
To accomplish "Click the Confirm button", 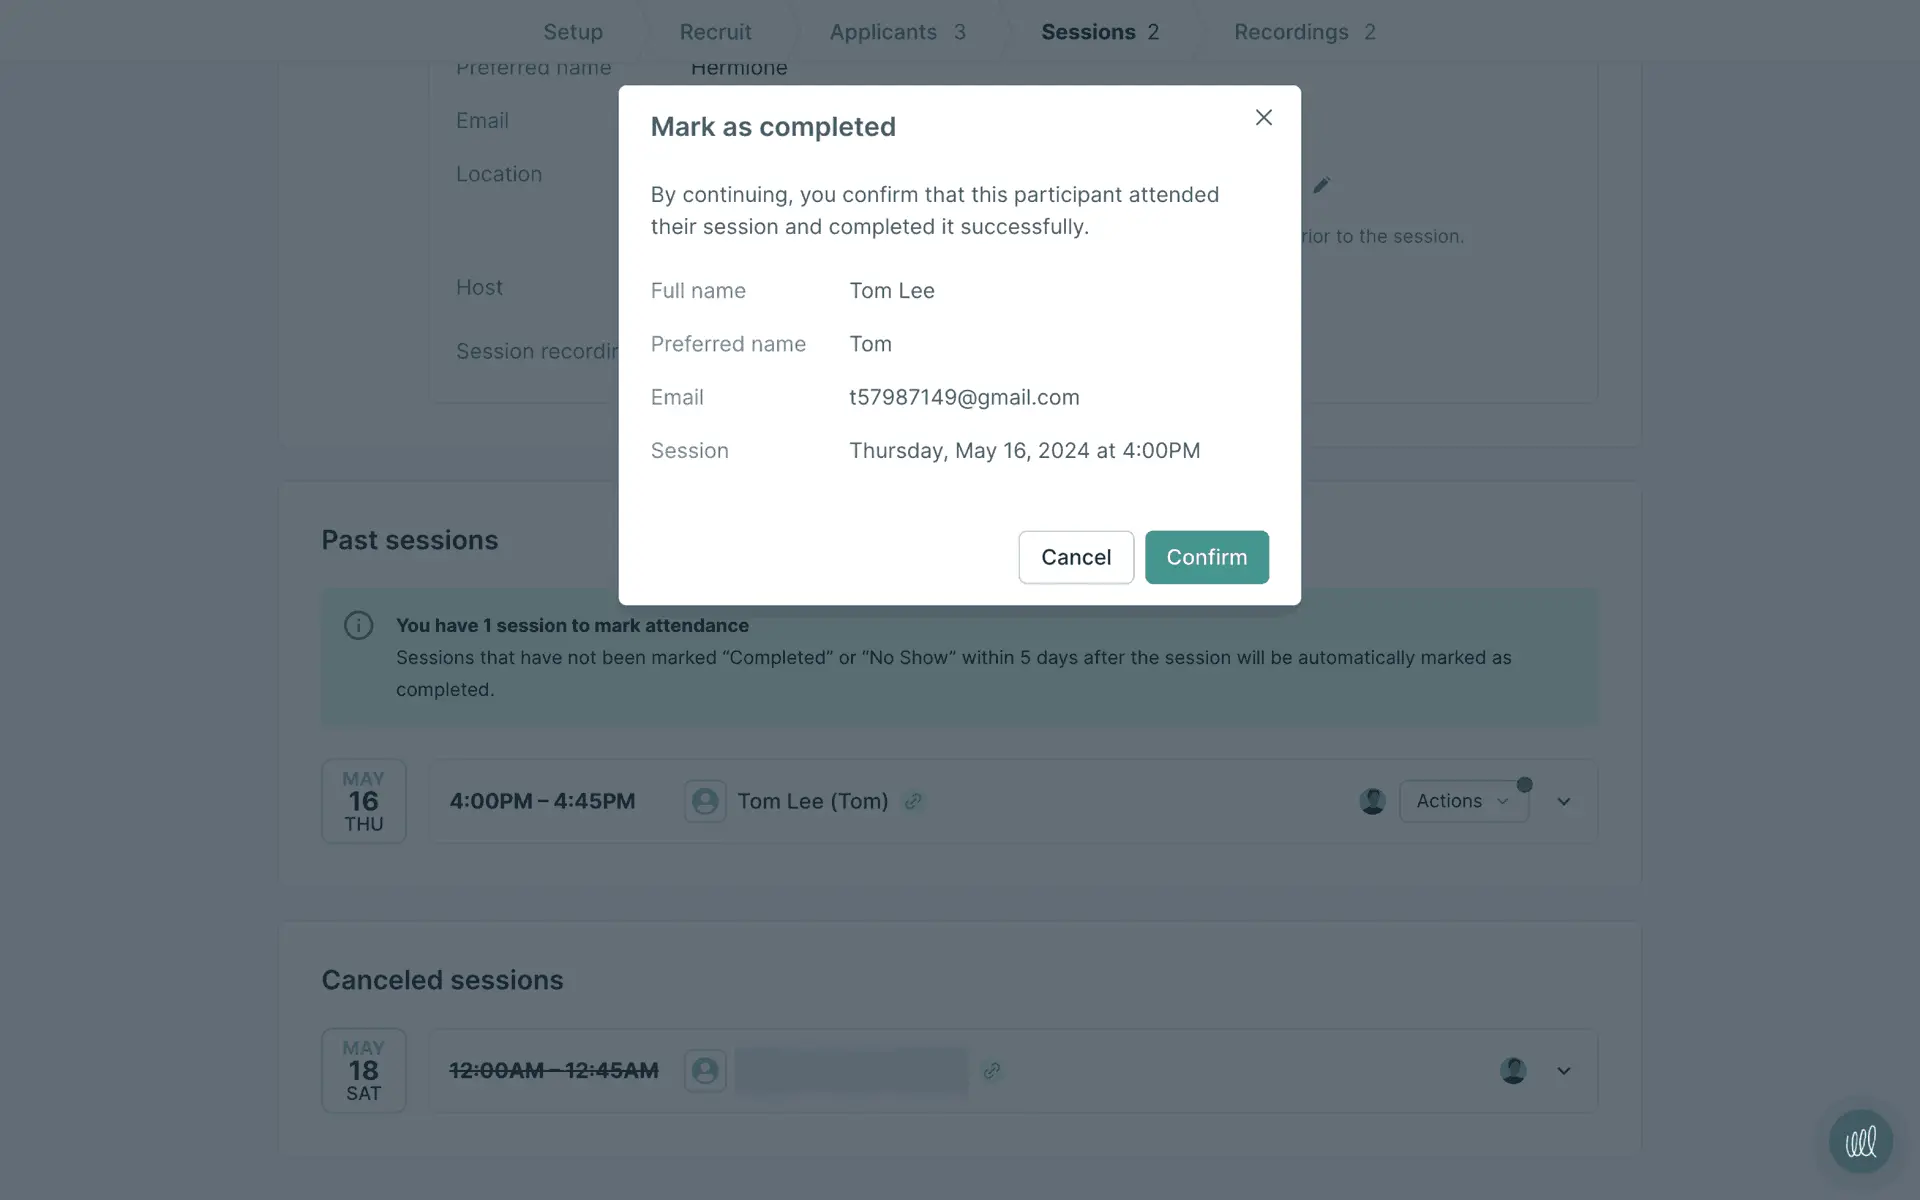I will pos(1206,557).
